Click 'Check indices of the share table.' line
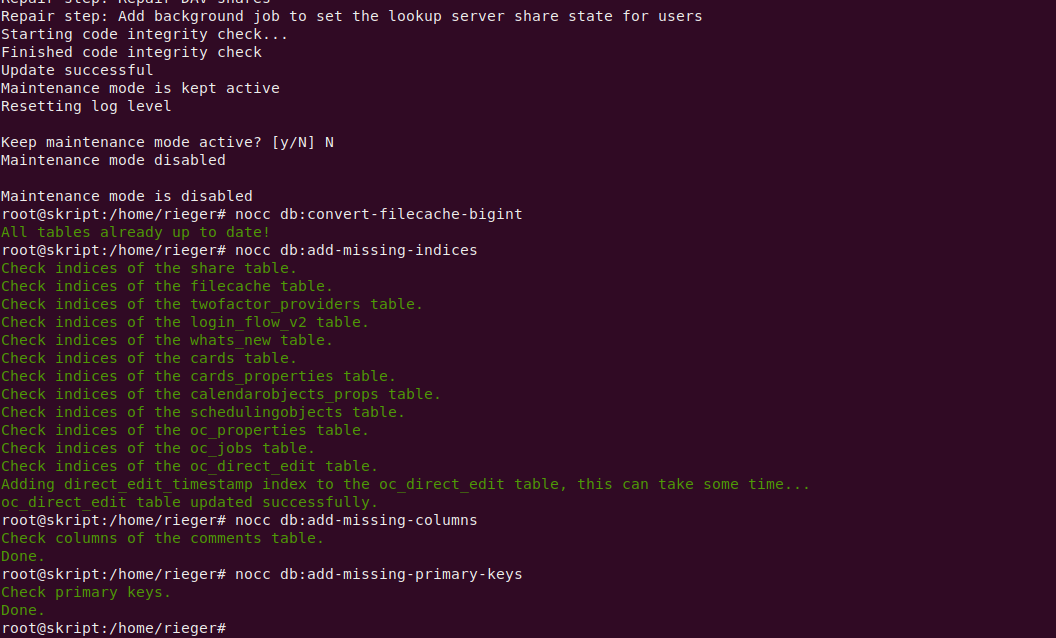 (149, 268)
